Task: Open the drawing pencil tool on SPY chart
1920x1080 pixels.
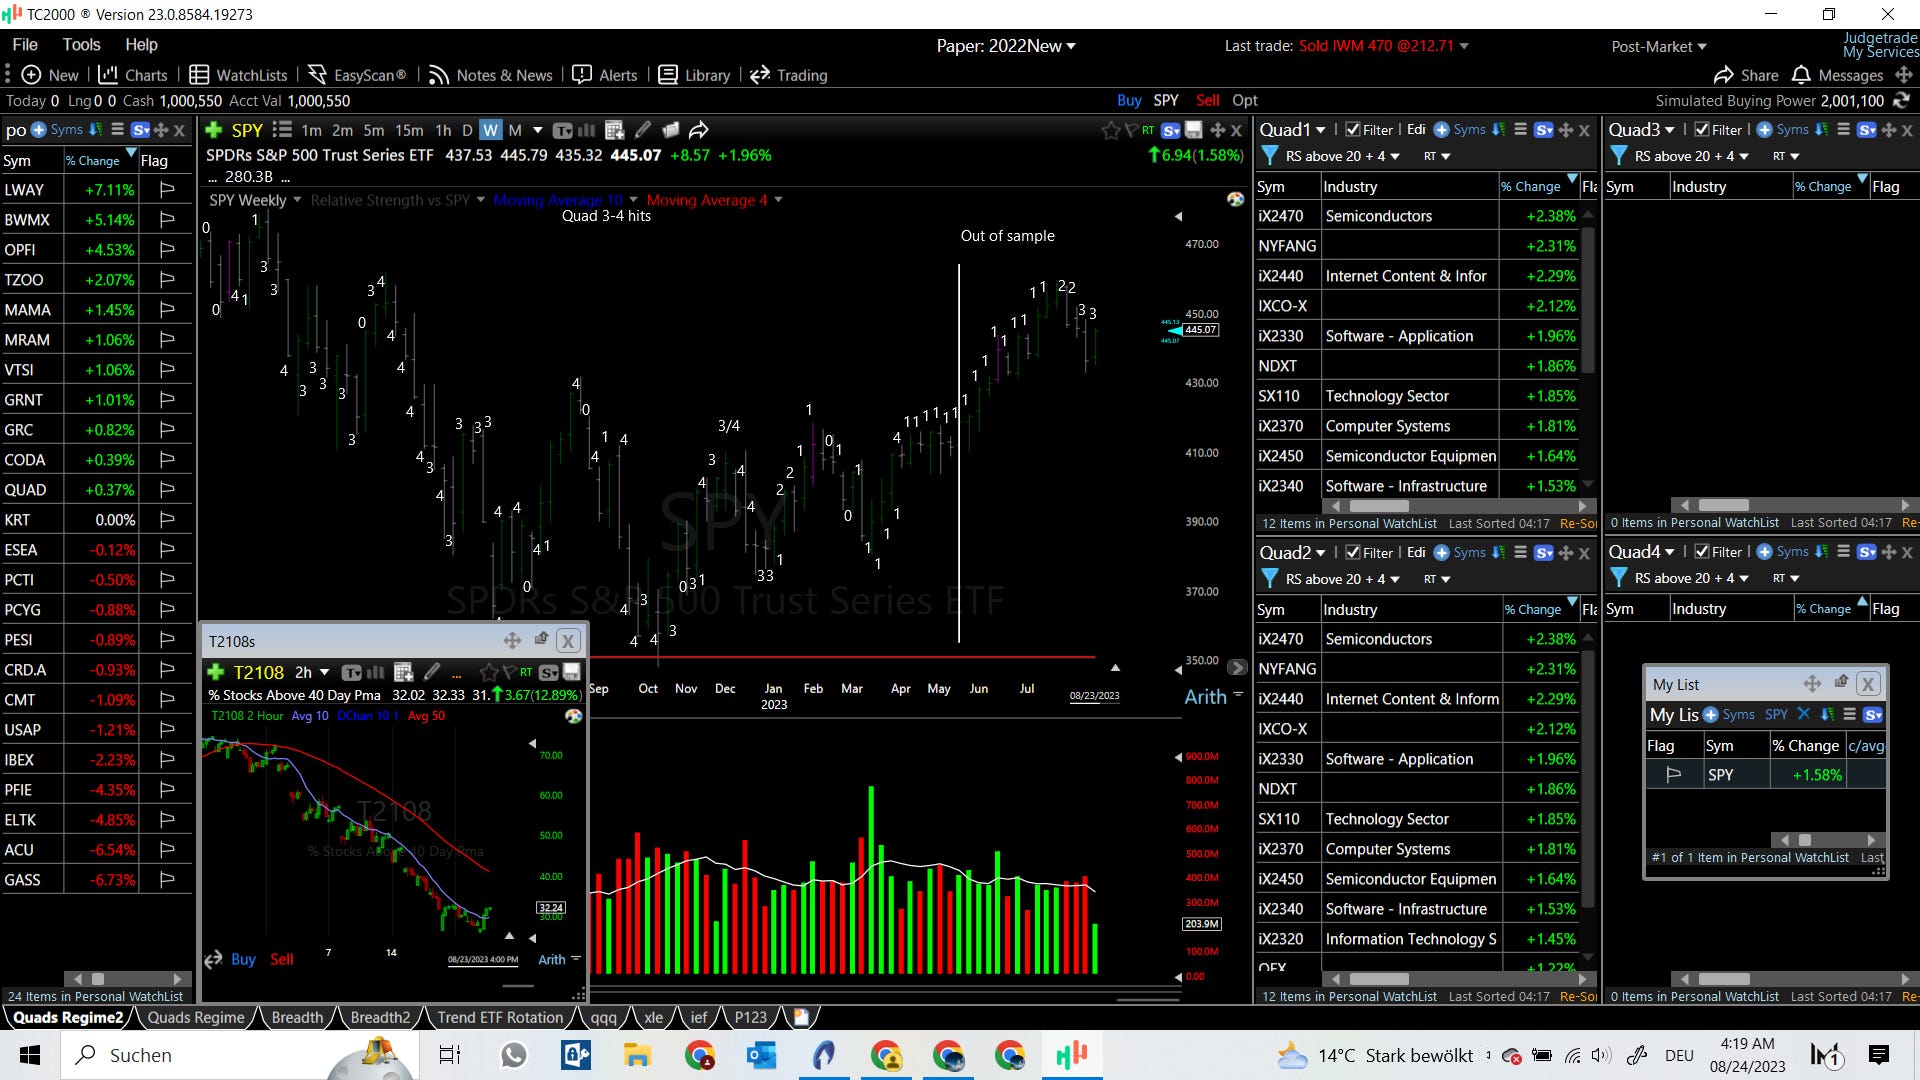Action: pos(643,130)
